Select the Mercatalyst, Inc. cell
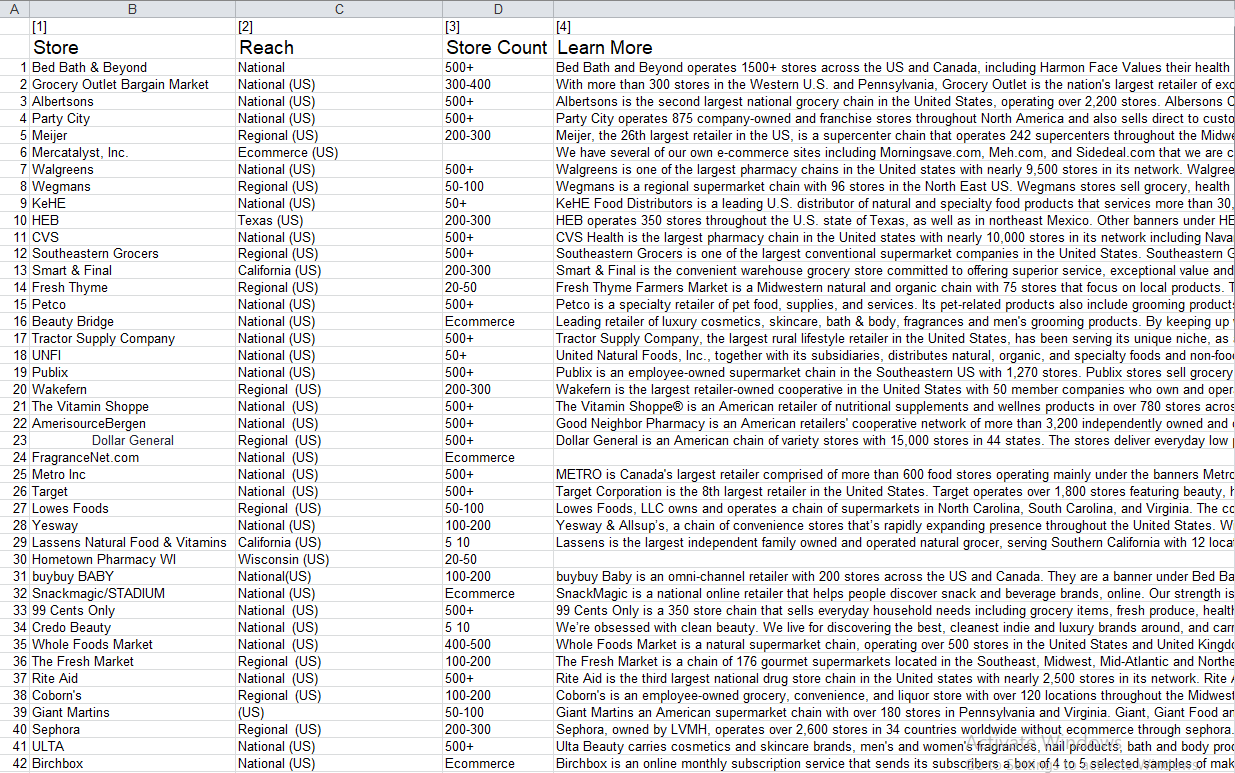This screenshot has width=1235, height=773. pyautogui.click(x=132, y=153)
